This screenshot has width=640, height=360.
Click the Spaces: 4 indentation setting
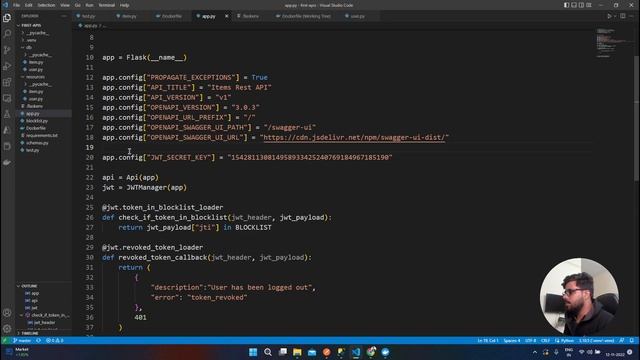(512, 340)
